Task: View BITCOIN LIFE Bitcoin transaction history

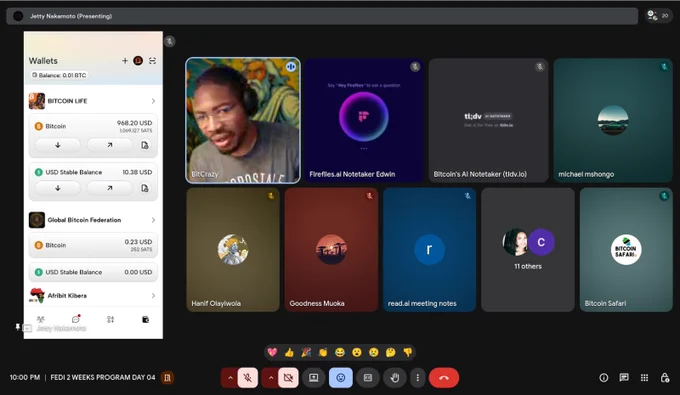Action: [145, 145]
